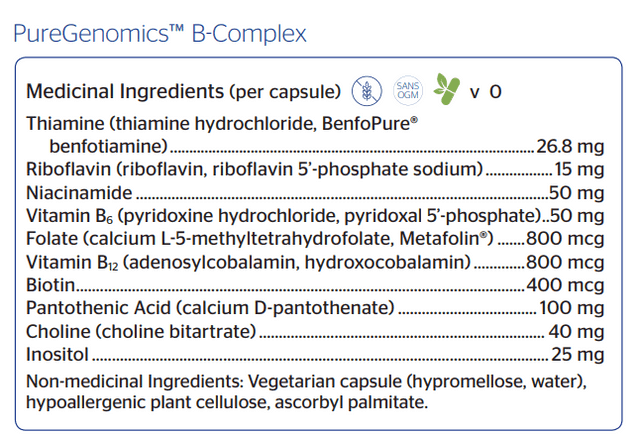Select the 26.8 mg benfotiamine amount
This screenshot has height=443, width=640.
tap(570, 147)
